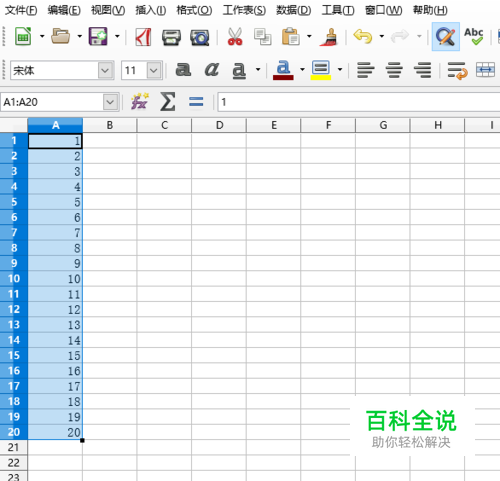
Task: Open the font color palette dropdown
Action: click(302, 70)
